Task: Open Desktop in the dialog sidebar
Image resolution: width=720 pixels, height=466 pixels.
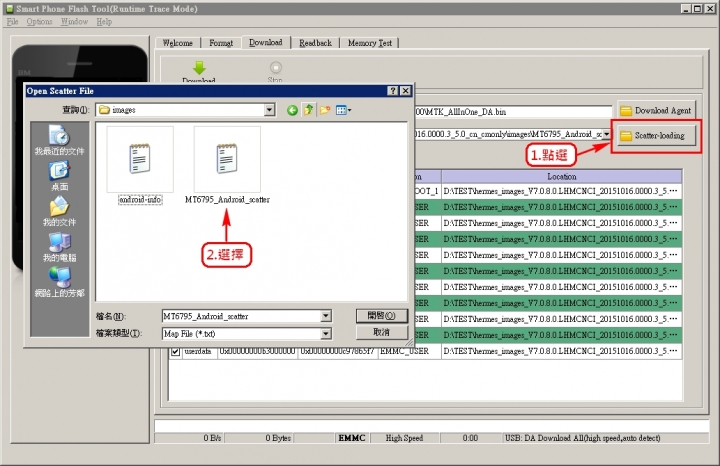Action: [60, 176]
